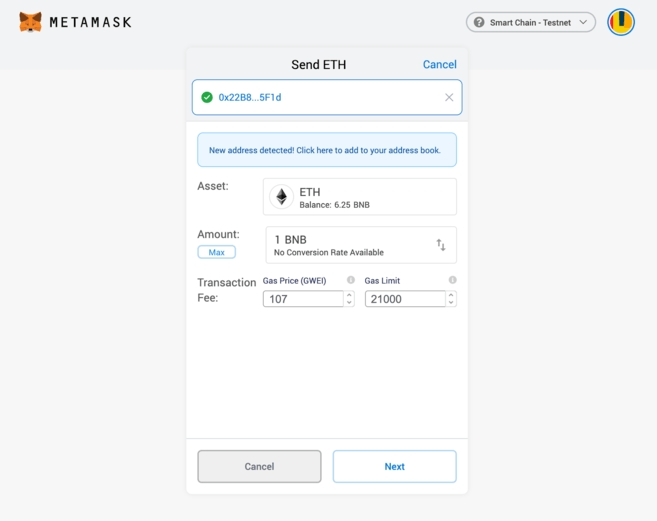Open the account avatar menu
657x521 pixels.
pos(621,21)
